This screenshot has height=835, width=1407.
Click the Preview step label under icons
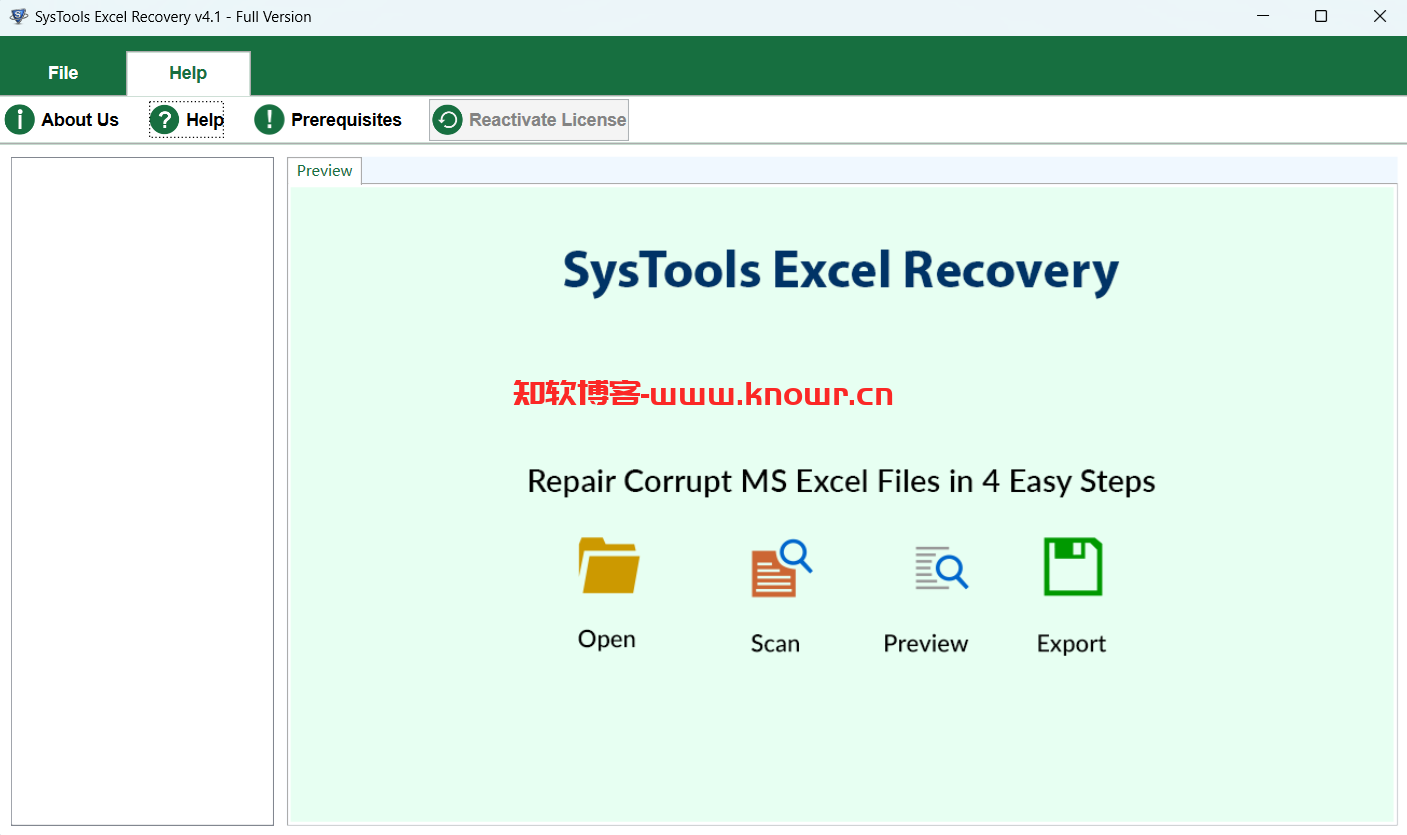pos(926,644)
